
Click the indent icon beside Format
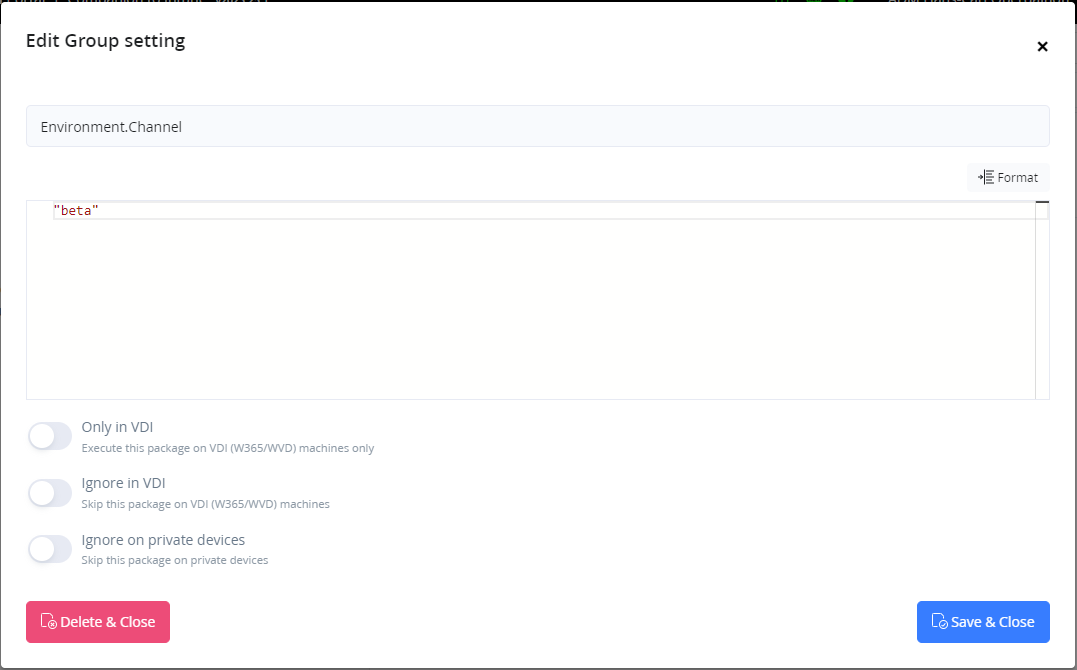click(x=985, y=177)
